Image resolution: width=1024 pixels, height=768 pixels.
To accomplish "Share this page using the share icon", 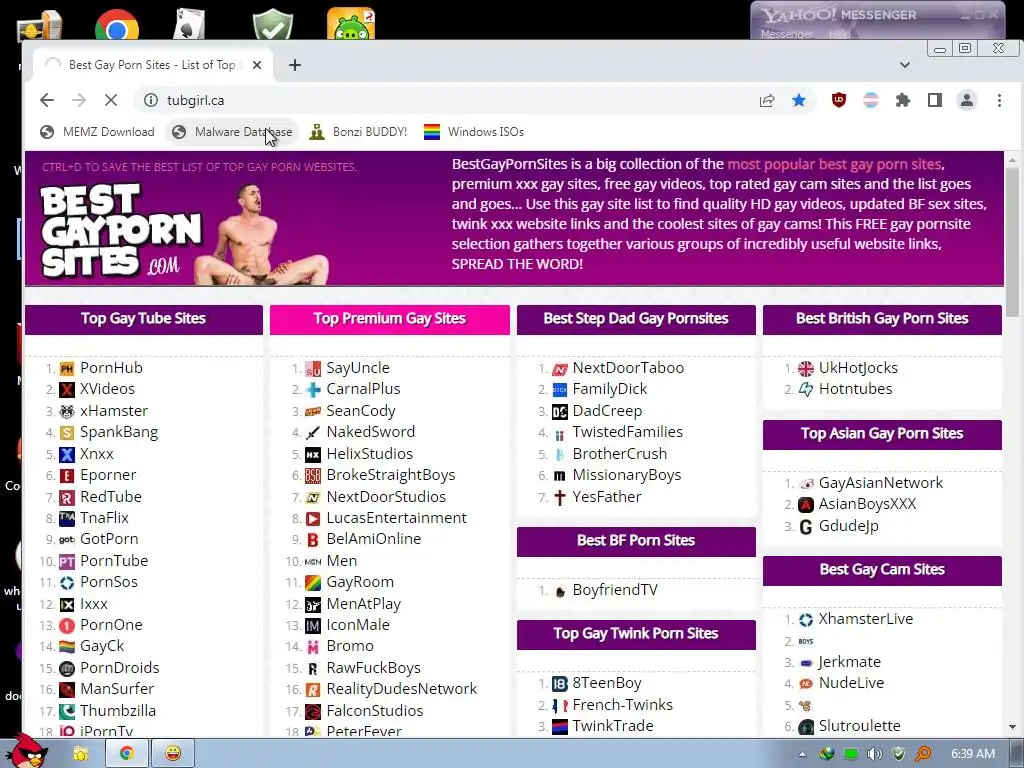I will [x=767, y=100].
